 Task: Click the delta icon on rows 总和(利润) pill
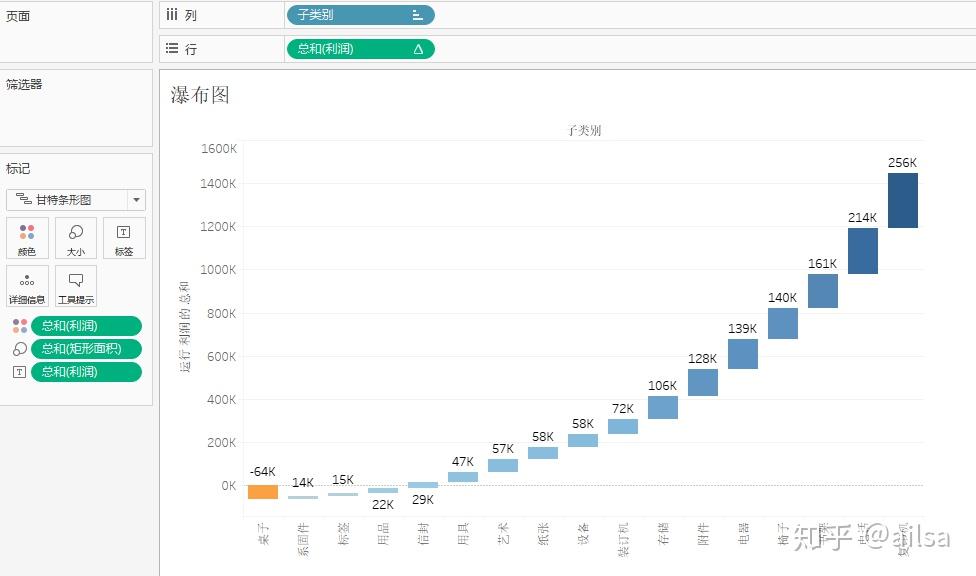(418, 49)
